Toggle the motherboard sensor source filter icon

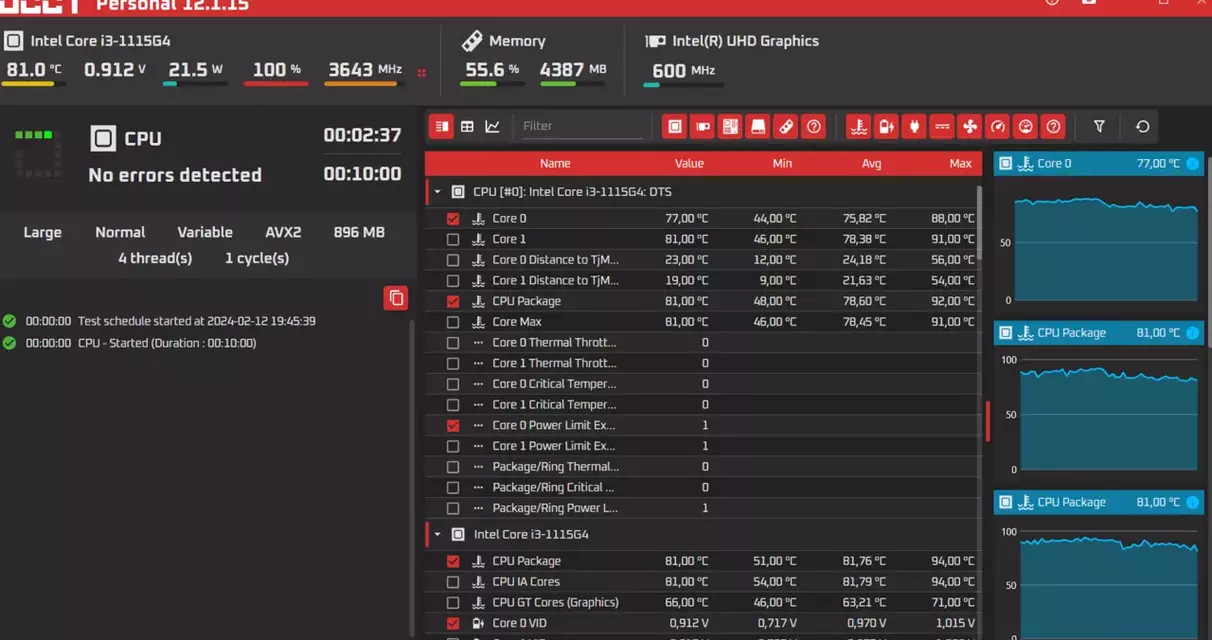click(730, 126)
